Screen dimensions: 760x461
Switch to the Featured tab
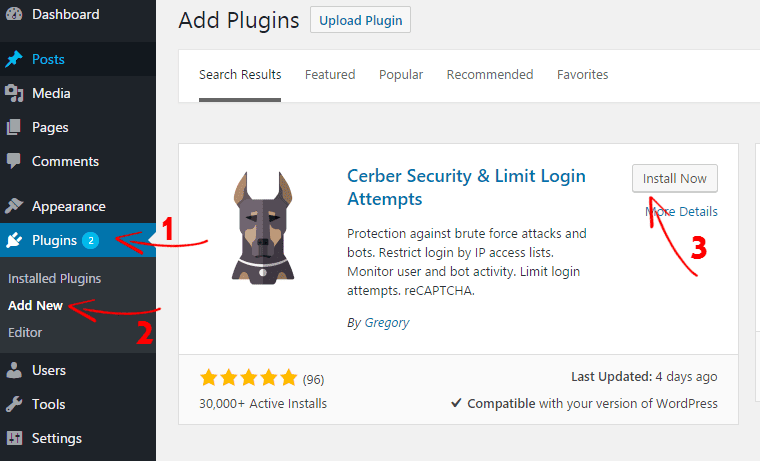coord(330,75)
